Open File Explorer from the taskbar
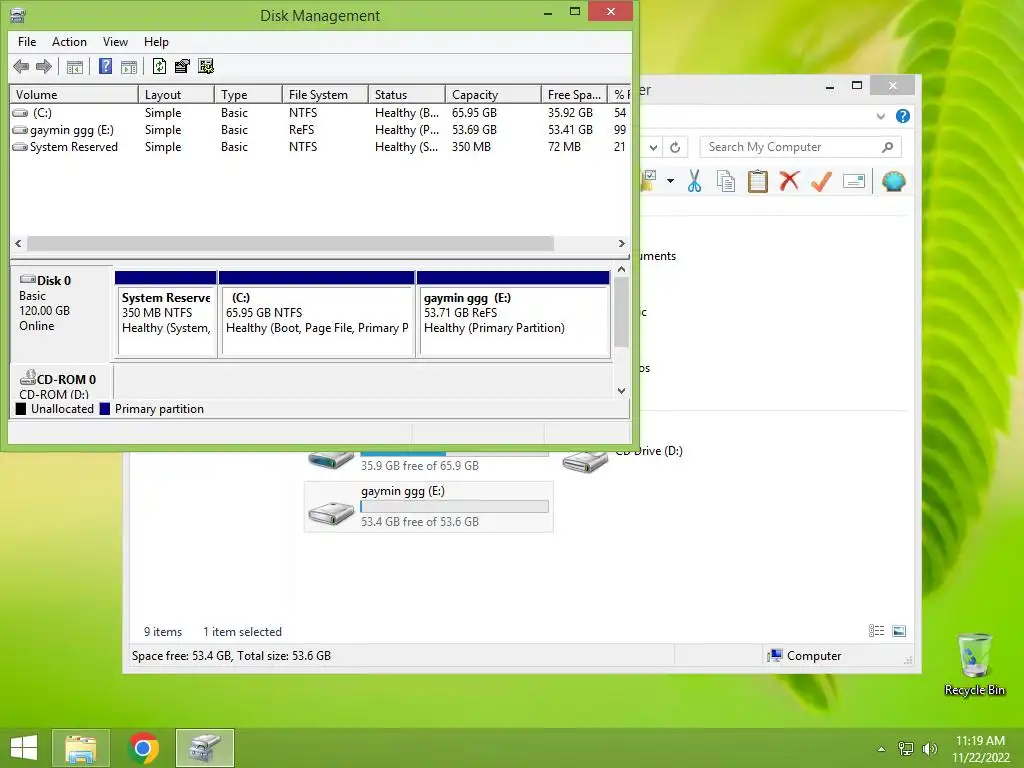The height and width of the screenshot is (768, 1024). point(80,748)
